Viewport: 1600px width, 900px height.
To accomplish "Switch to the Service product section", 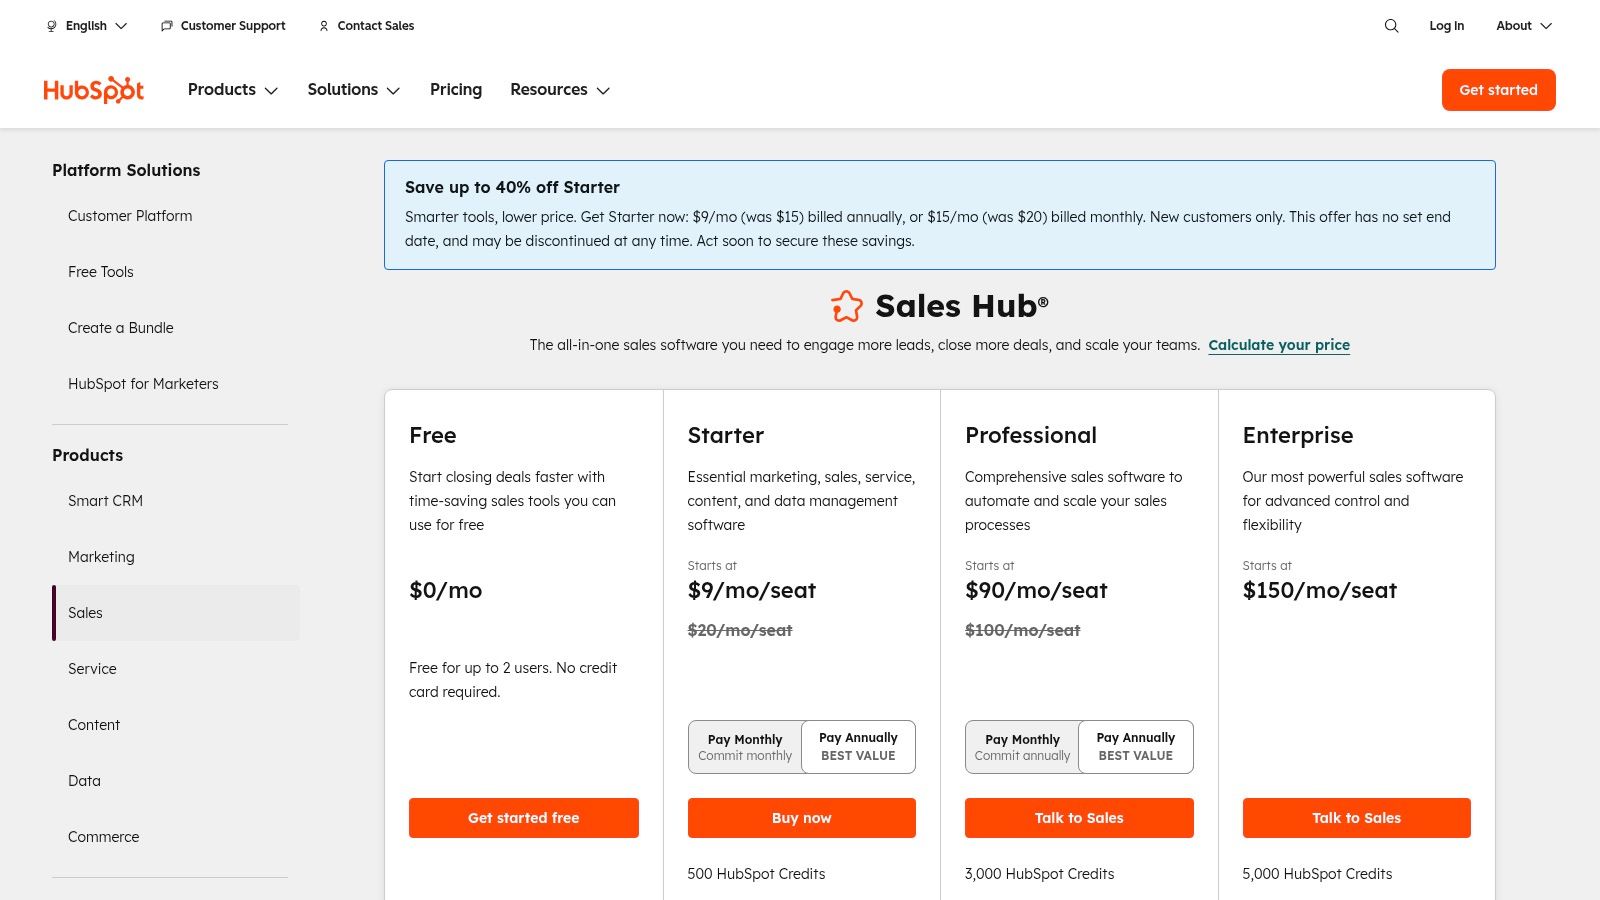I will [x=92, y=668].
